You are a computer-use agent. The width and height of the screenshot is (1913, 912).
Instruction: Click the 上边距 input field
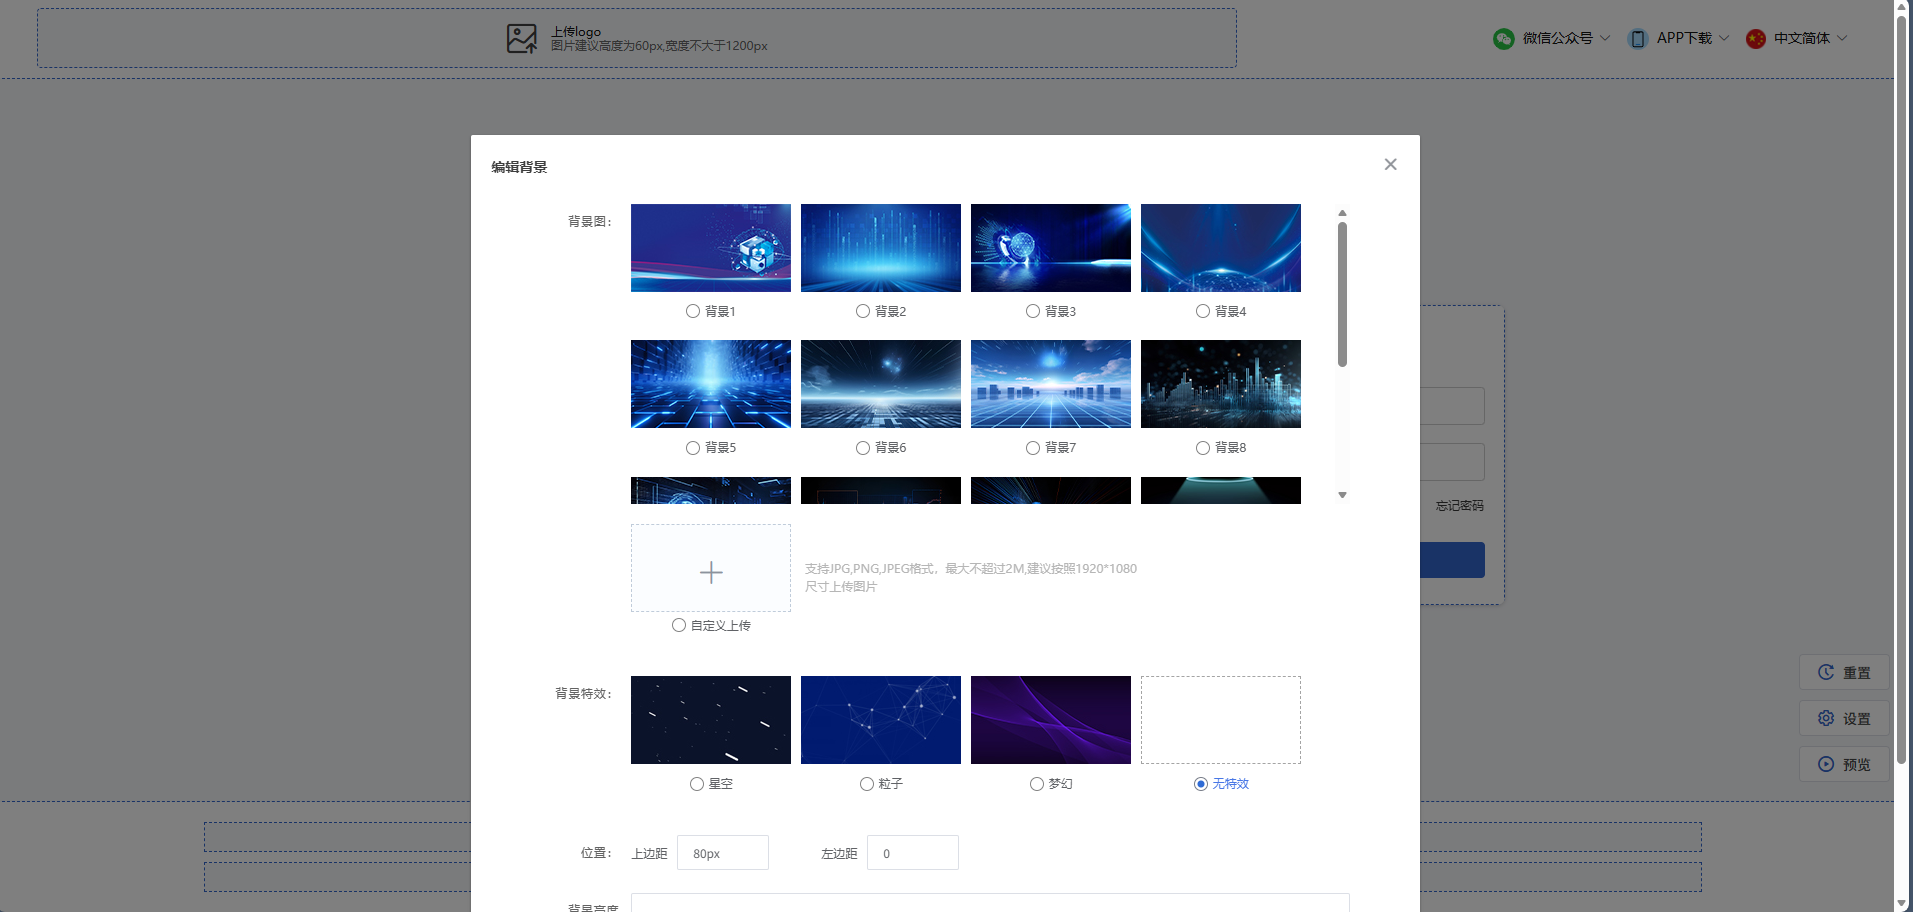click(x=723, y=853)
